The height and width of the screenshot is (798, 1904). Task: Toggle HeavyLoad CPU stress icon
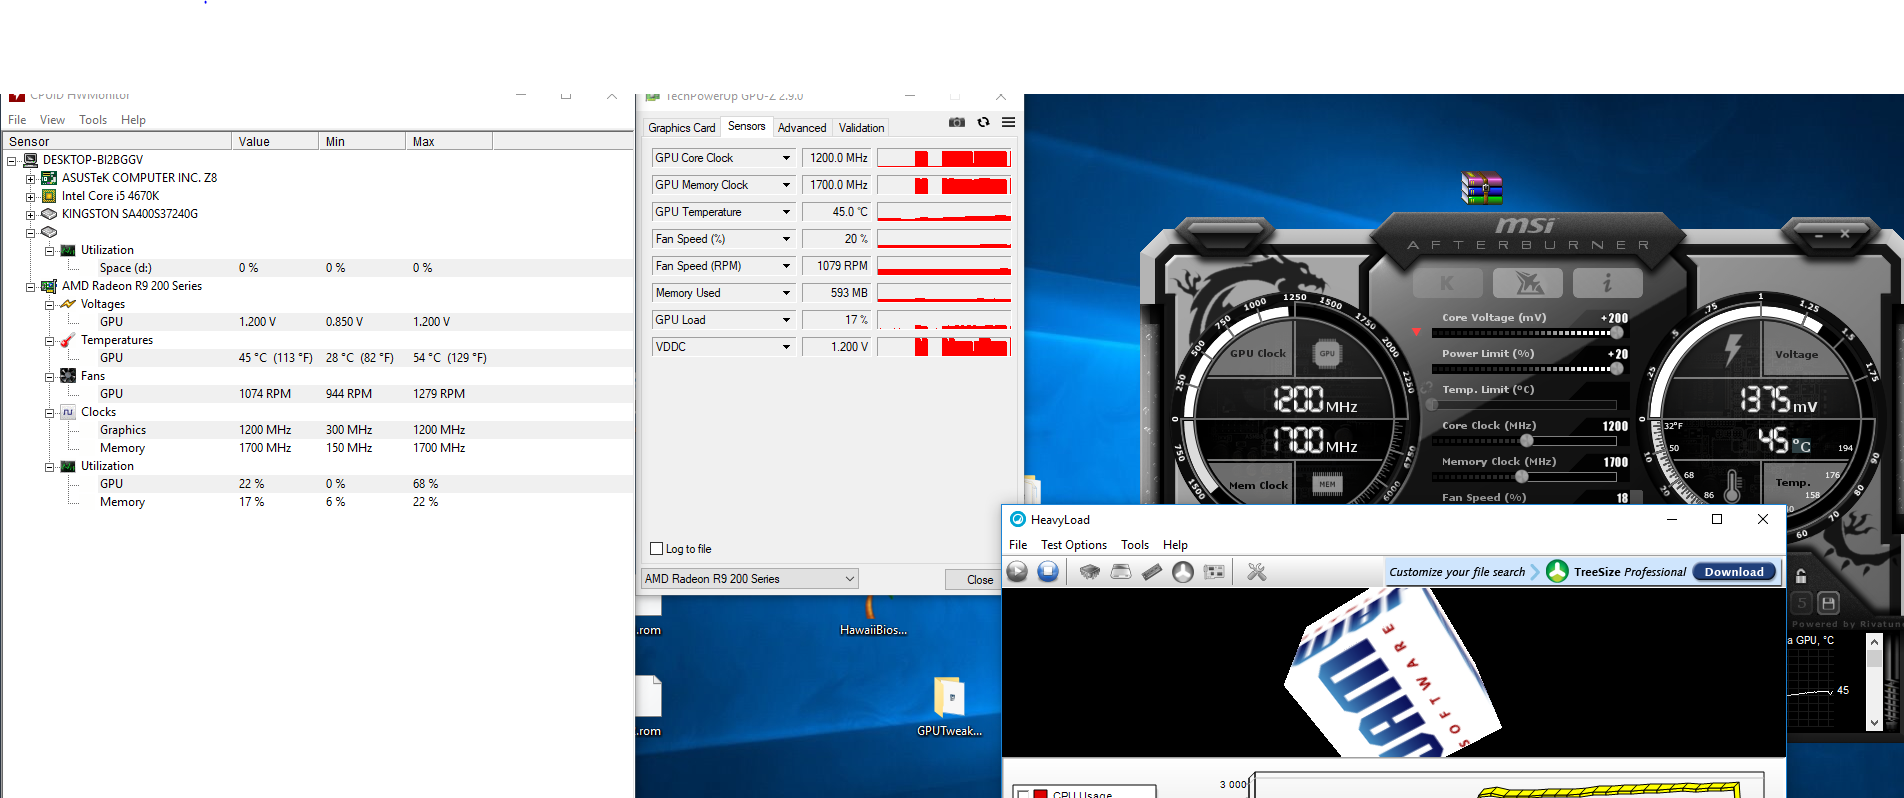1090,571
